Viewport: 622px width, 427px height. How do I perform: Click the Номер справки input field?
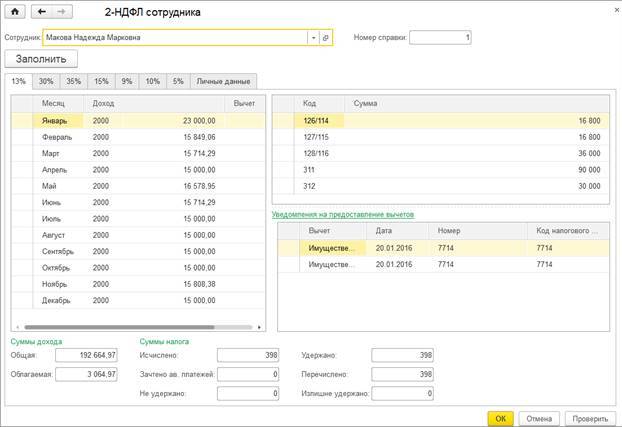click(440, 38)
